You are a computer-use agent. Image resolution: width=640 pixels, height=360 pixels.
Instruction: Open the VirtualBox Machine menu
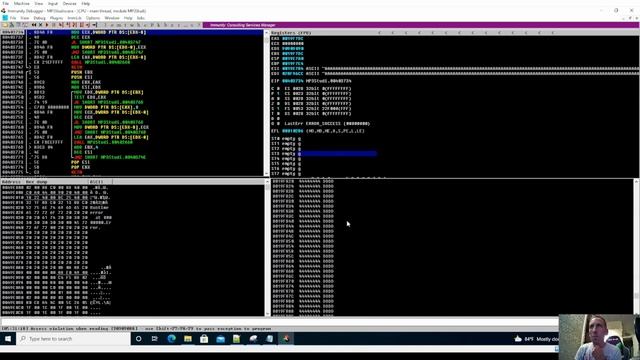(x=22, y=3)
